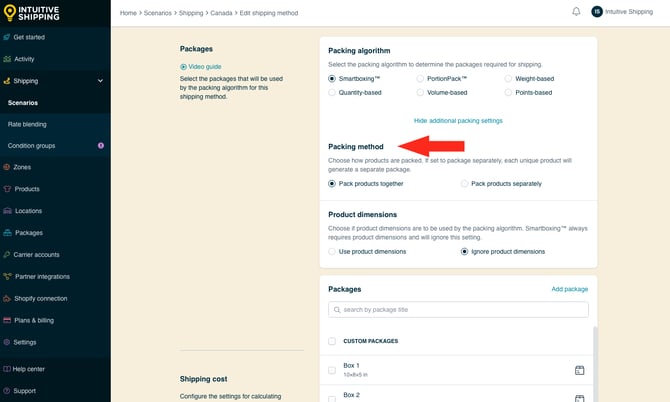Choose Pack products separately option
The width and height of the screenshot is (670, 402).
(x=464, y=184)
